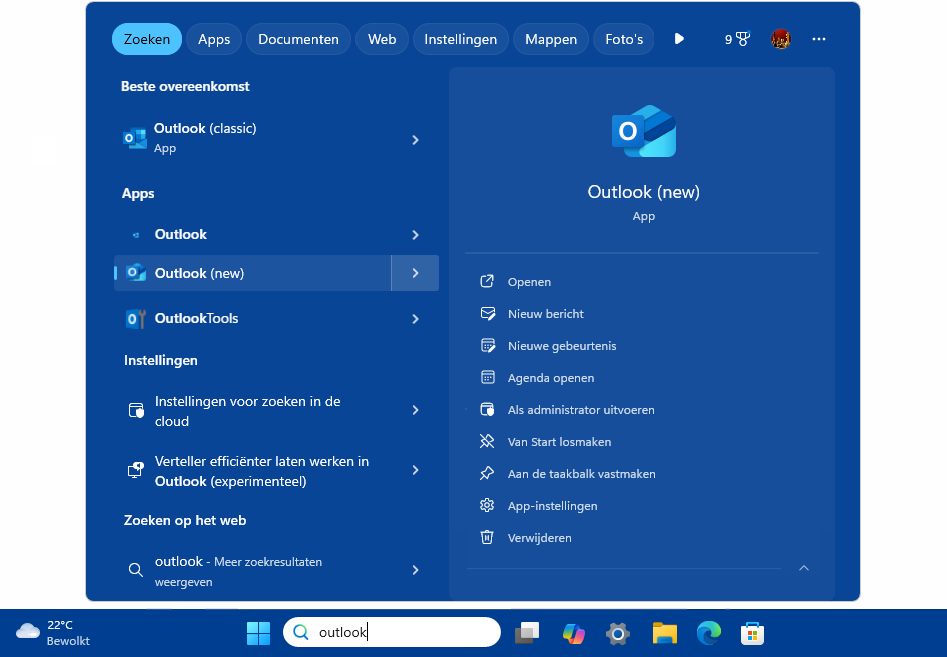Image resolution: width=947 pixels, height=657 pixels.
Task: Switch to the Documenten filter tab
Action: [x=298, y=39]
